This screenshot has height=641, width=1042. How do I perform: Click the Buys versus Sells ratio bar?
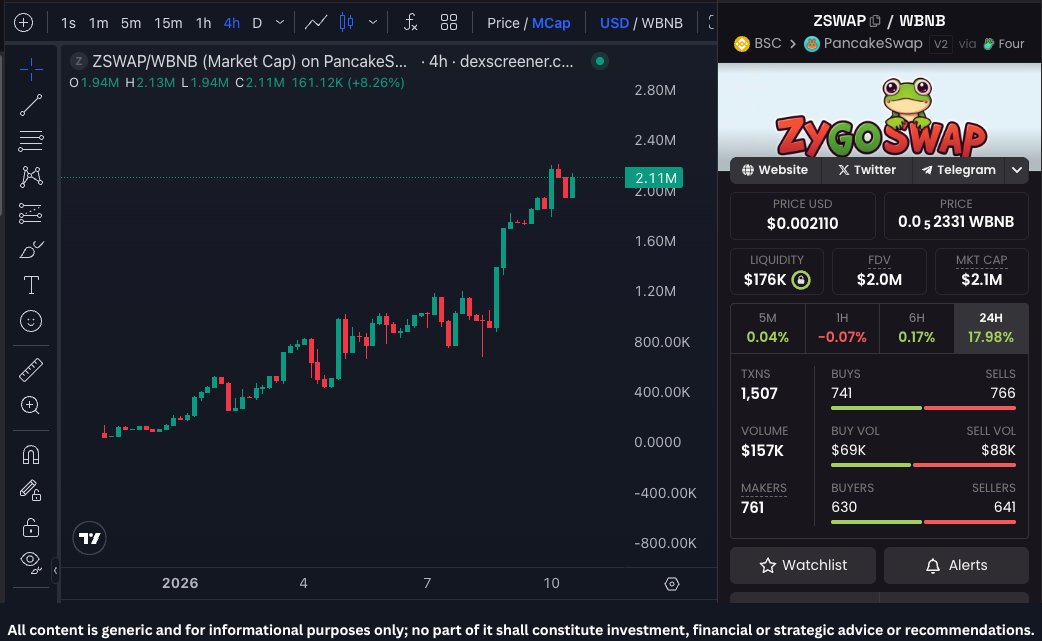(923, 408)
